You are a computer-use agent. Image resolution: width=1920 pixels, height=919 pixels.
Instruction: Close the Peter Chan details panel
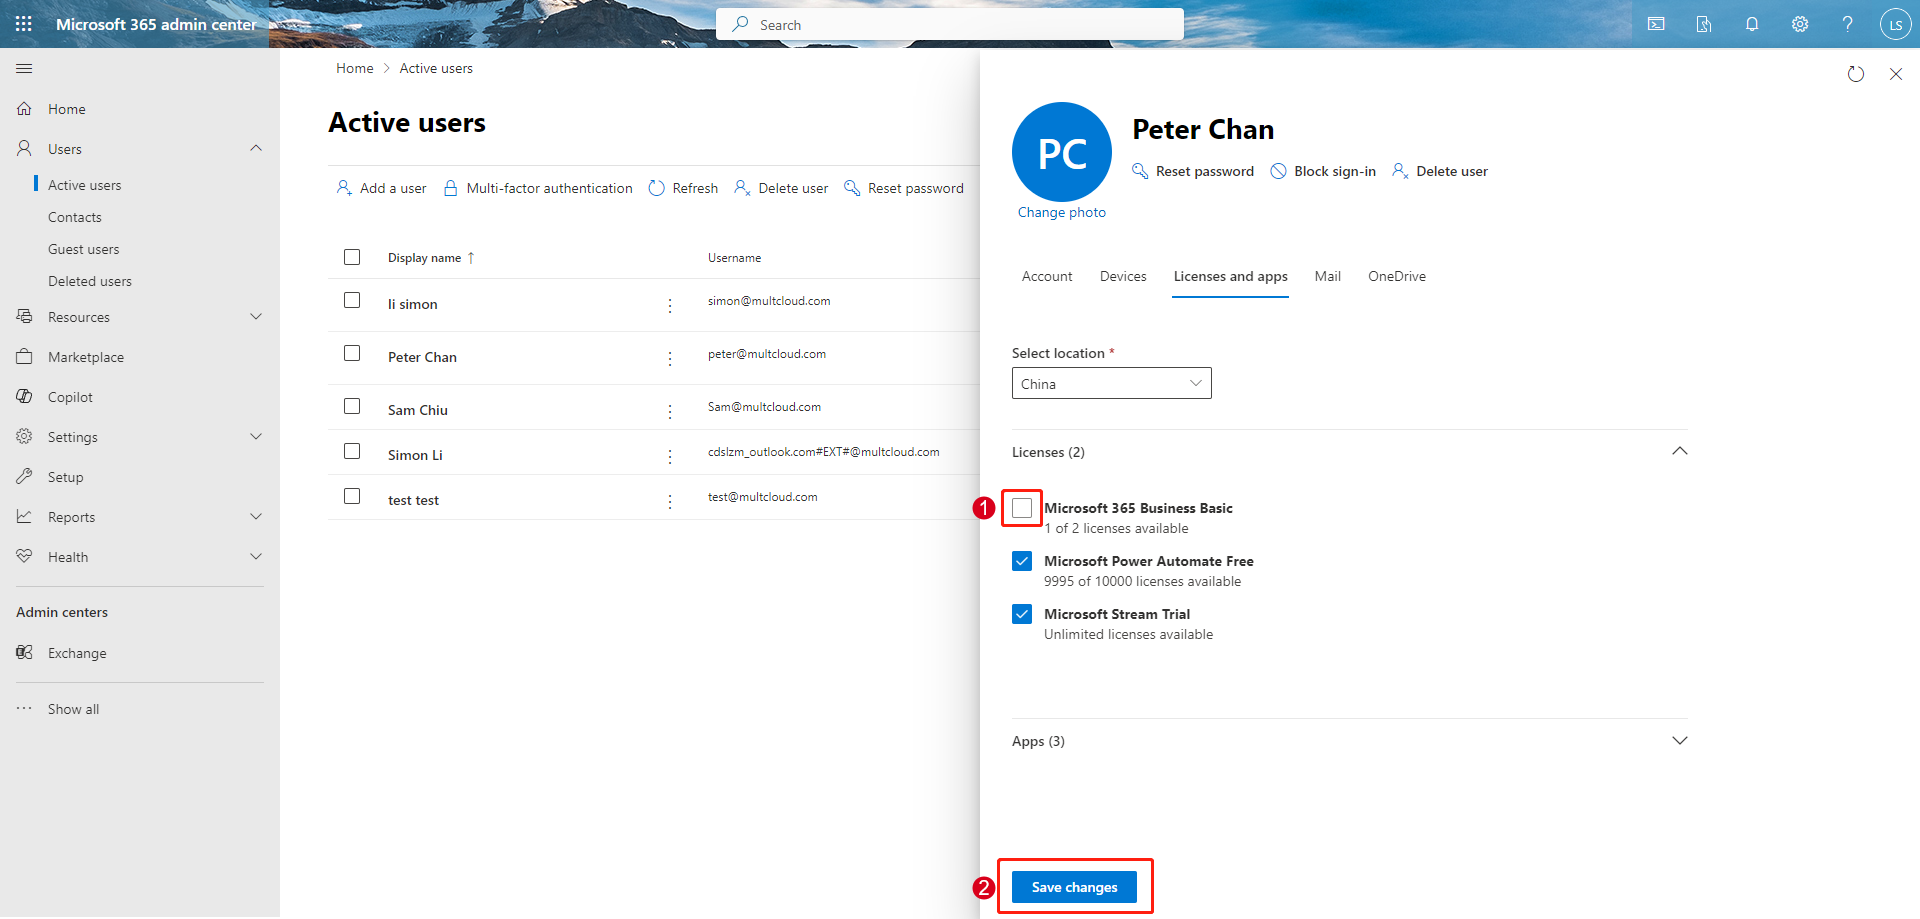[1896, 74]
